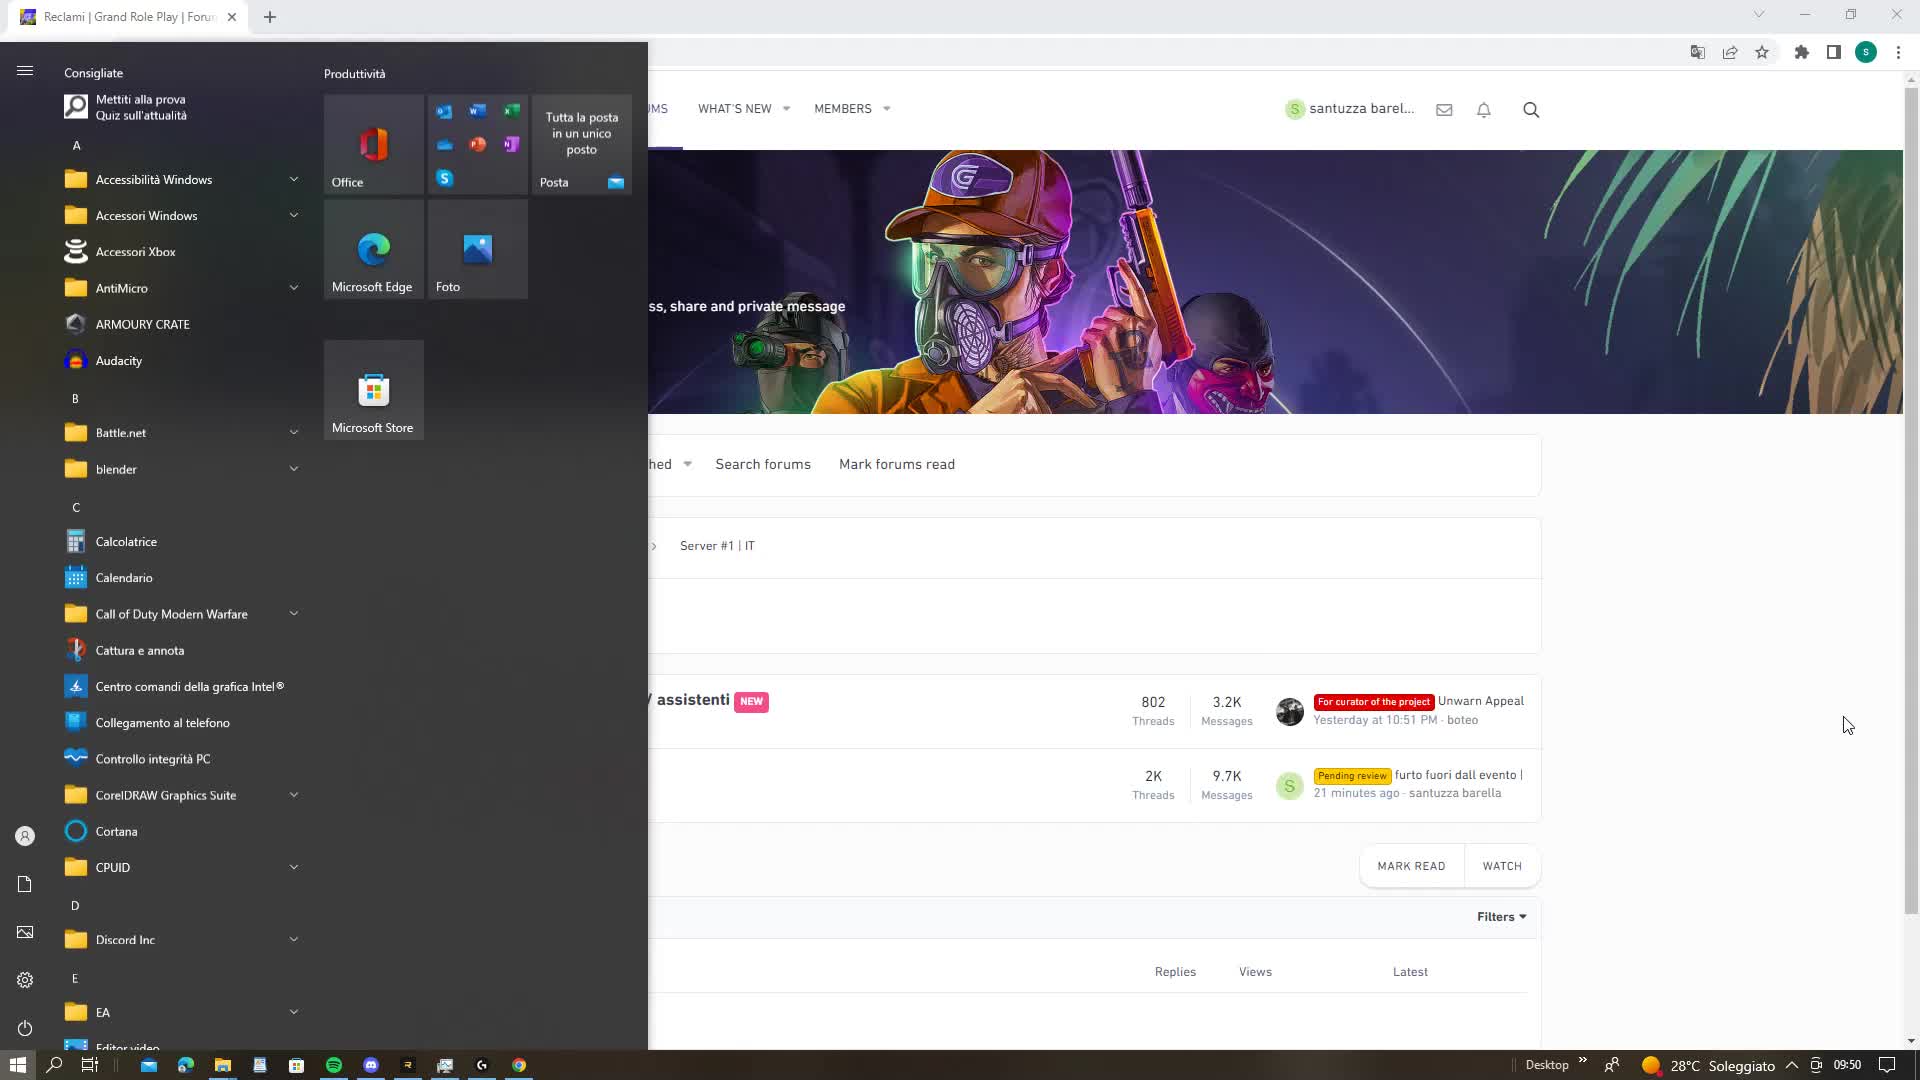This screenshot has width=1920, height=1080.
Task: Open the Filters dropdown
Action: click(1501, 917)
